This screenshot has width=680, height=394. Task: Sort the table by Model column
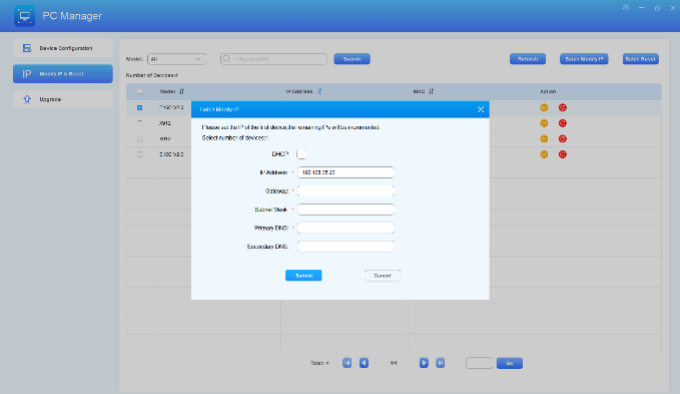[x=181, y=91]
